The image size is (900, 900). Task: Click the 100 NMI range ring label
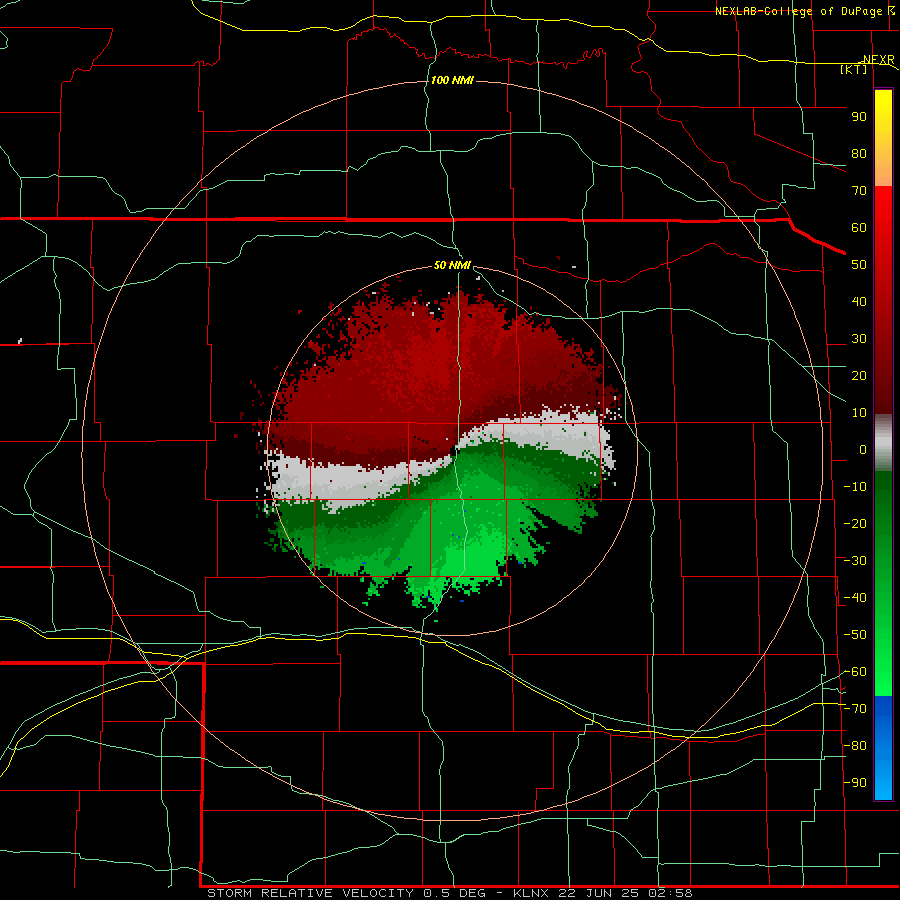coord(452,80)
